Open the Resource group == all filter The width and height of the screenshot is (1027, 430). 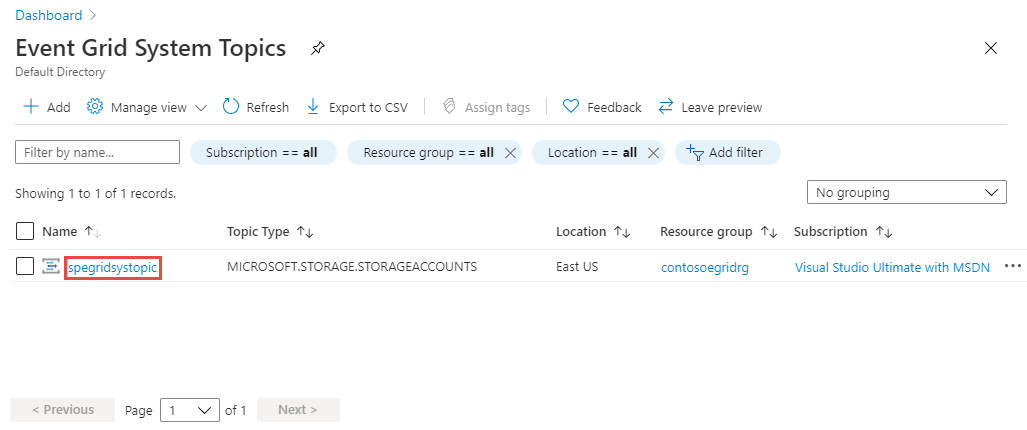[x=428, y=152]
